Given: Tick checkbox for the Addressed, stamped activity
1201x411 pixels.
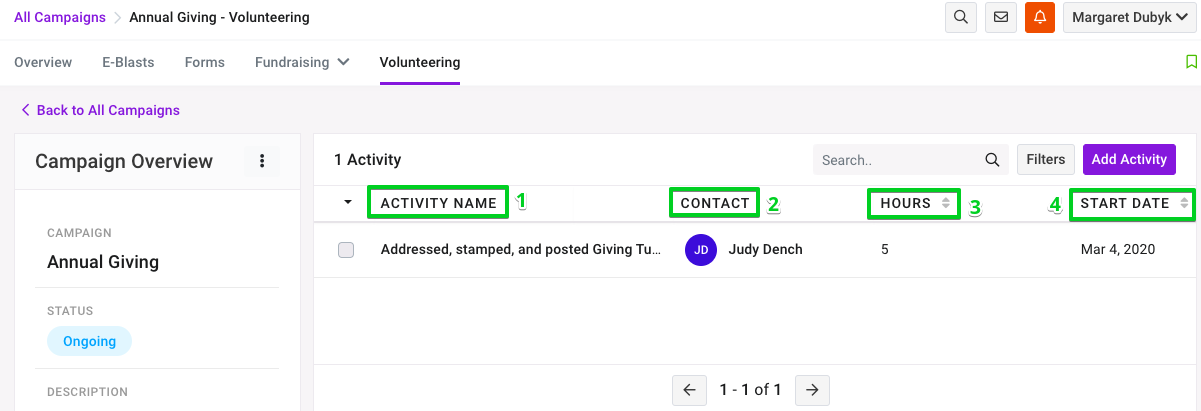Looking at the screenshot, I should 346,250.
